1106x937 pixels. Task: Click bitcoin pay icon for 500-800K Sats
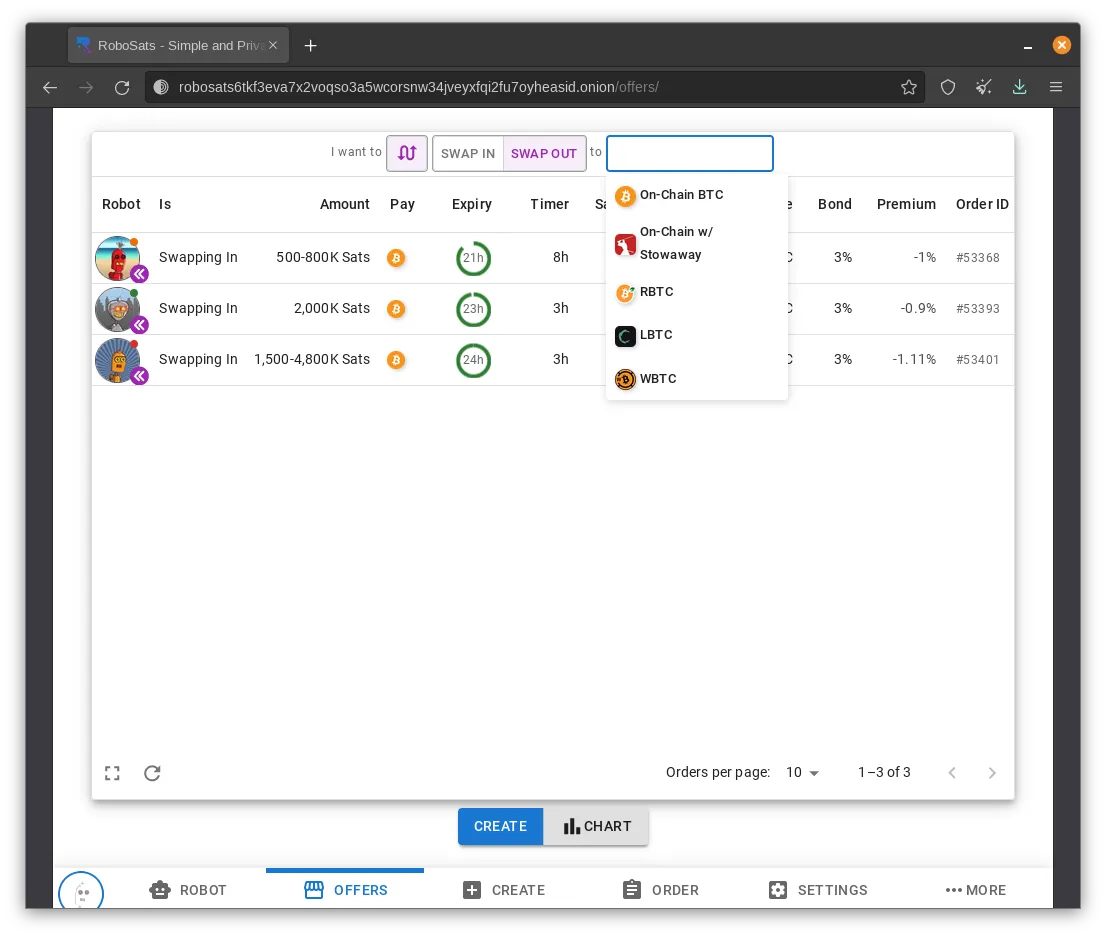[396, 258]
